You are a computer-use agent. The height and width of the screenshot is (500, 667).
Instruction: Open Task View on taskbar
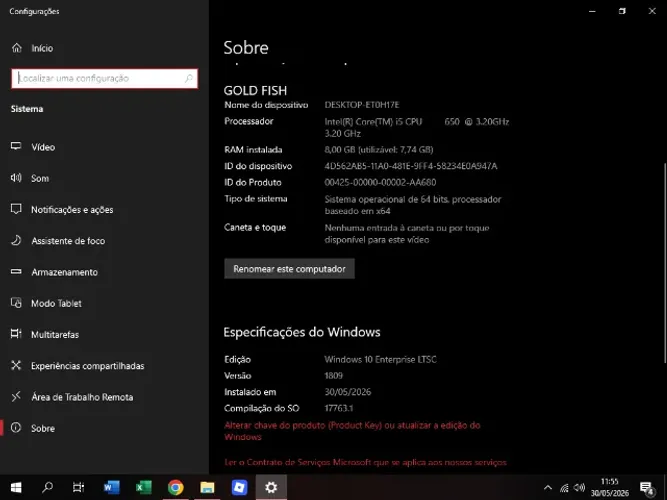79,487
